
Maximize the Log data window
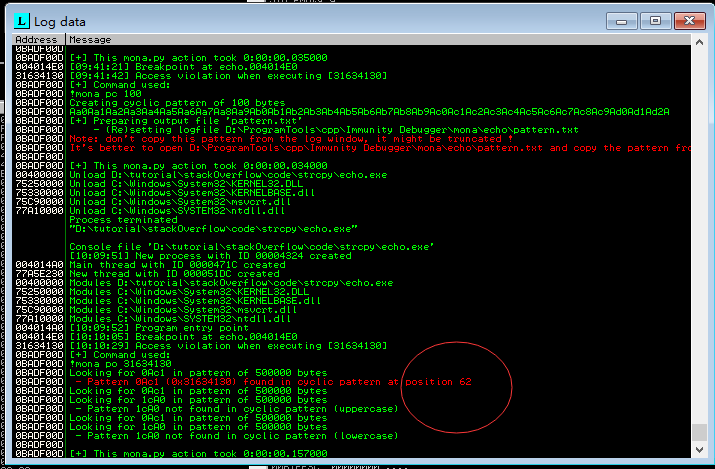tap(655, 21)
